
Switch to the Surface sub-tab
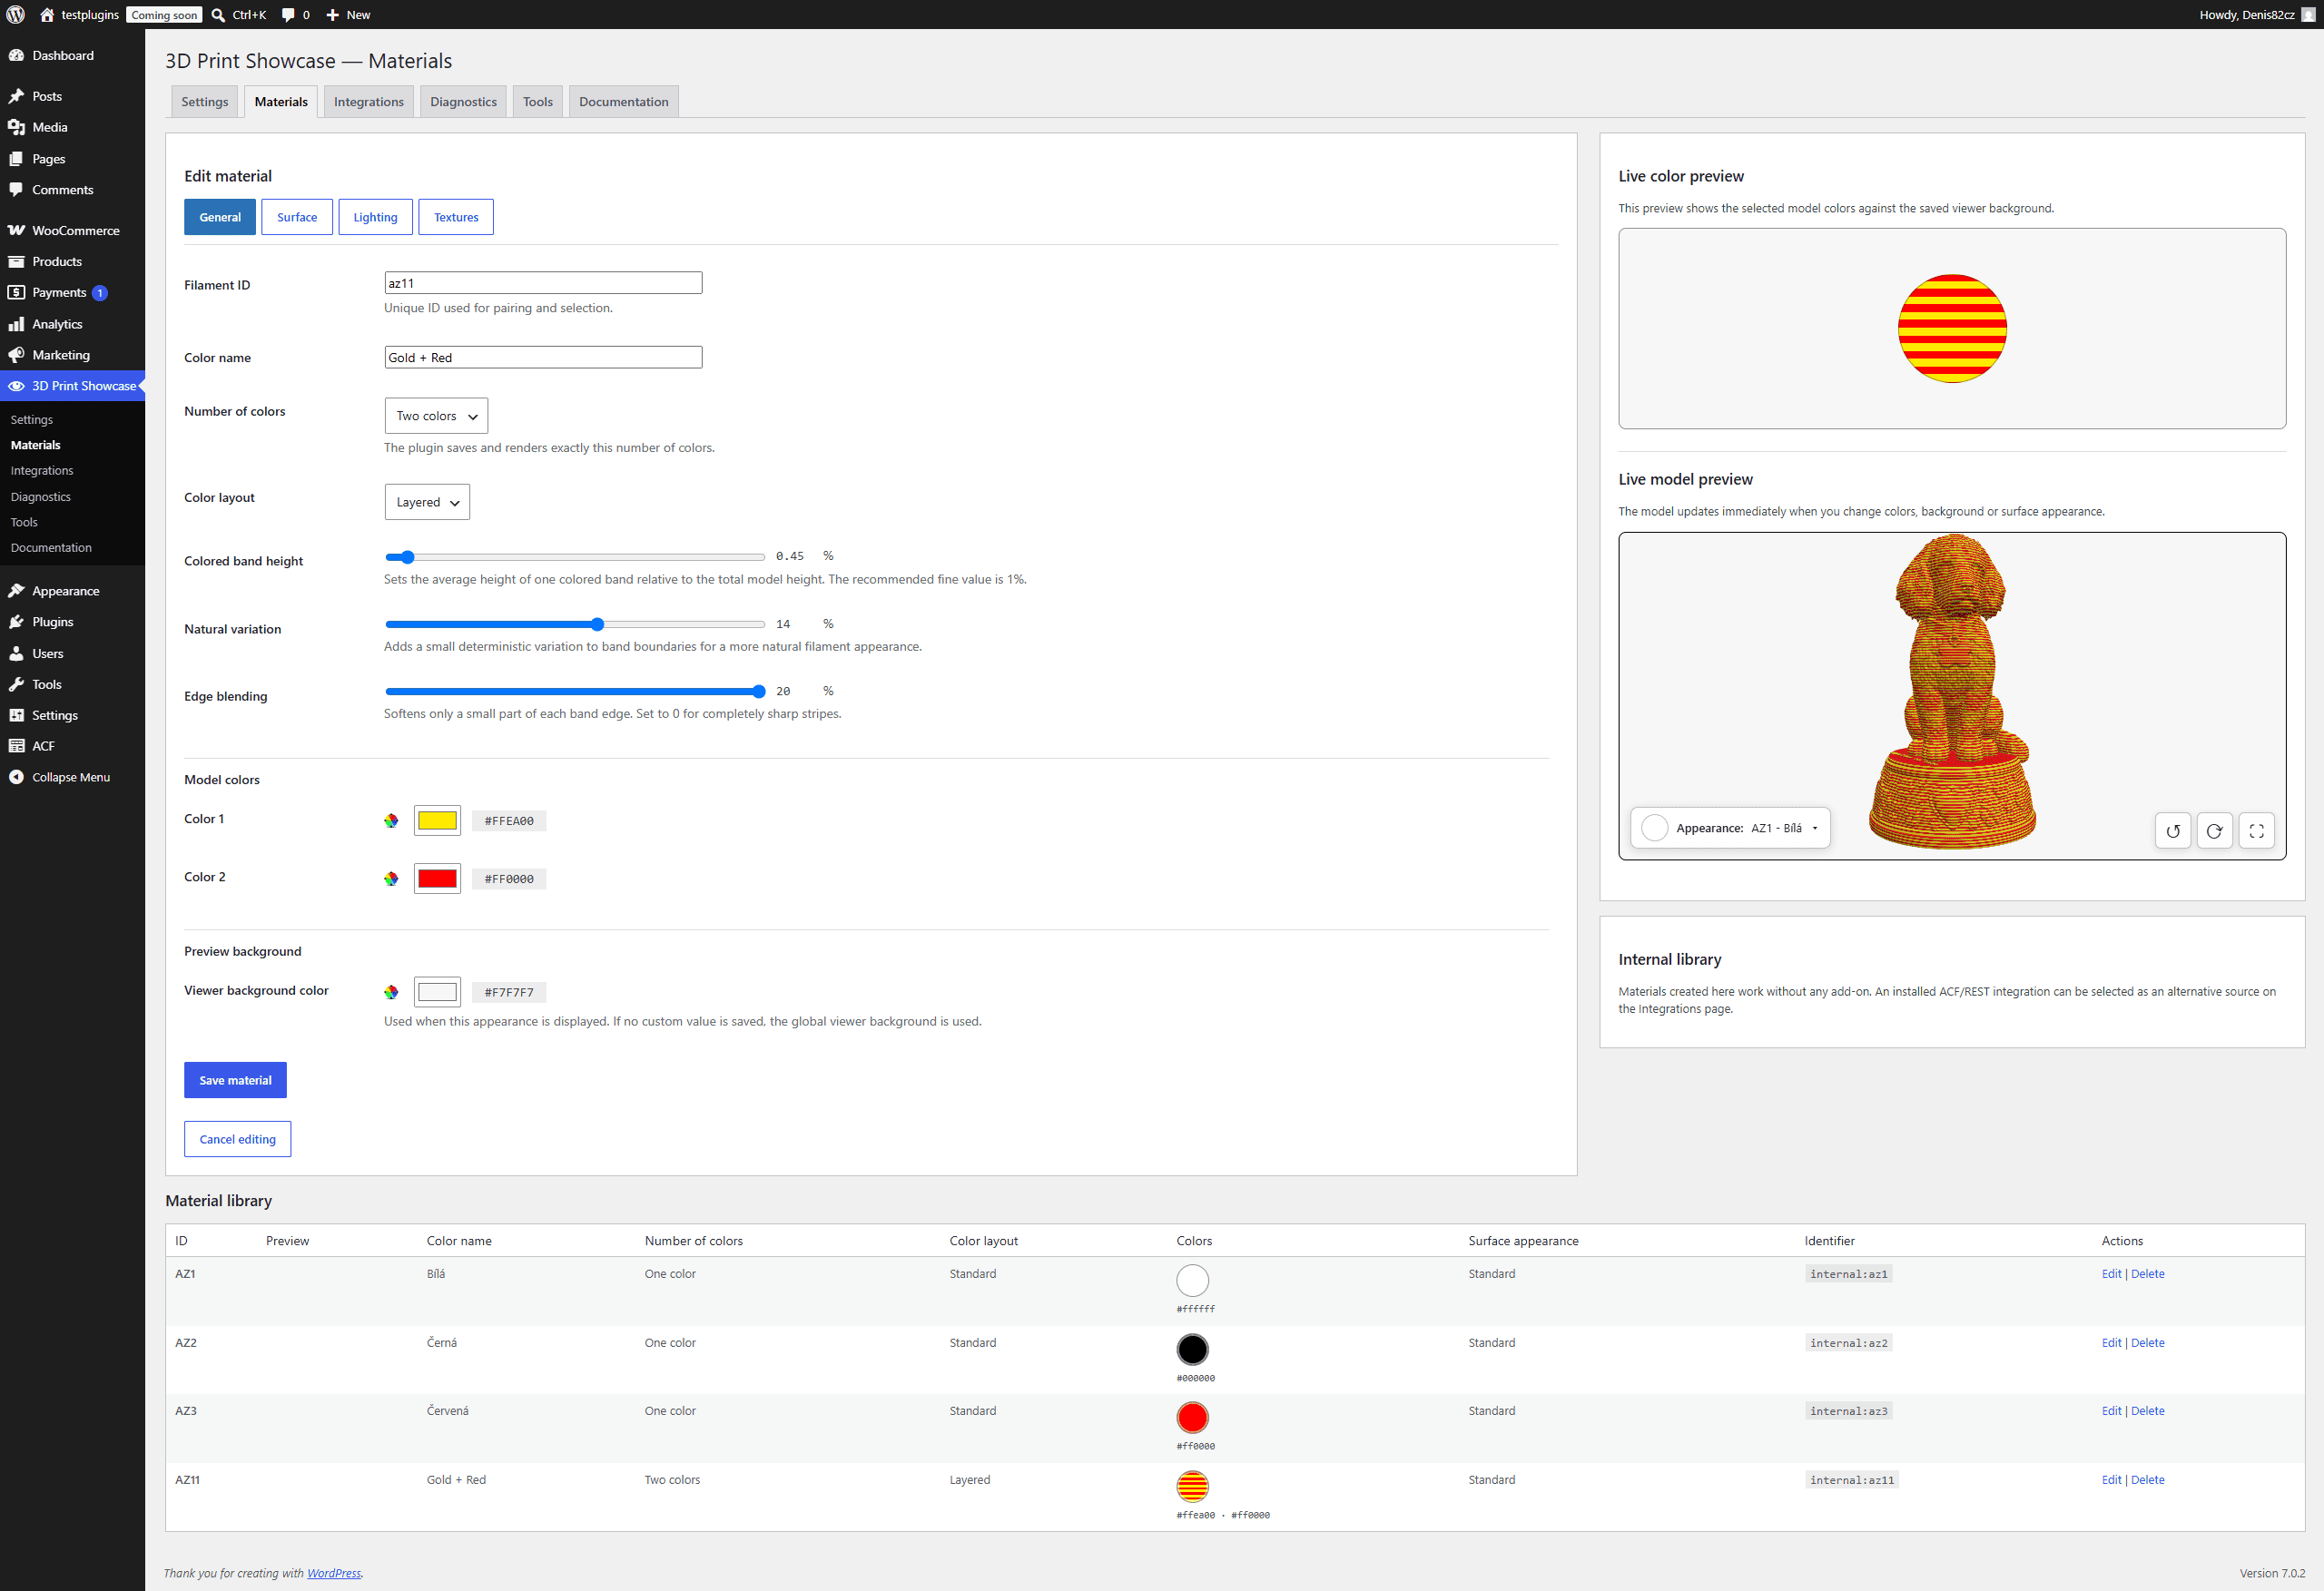coord(297,217)
